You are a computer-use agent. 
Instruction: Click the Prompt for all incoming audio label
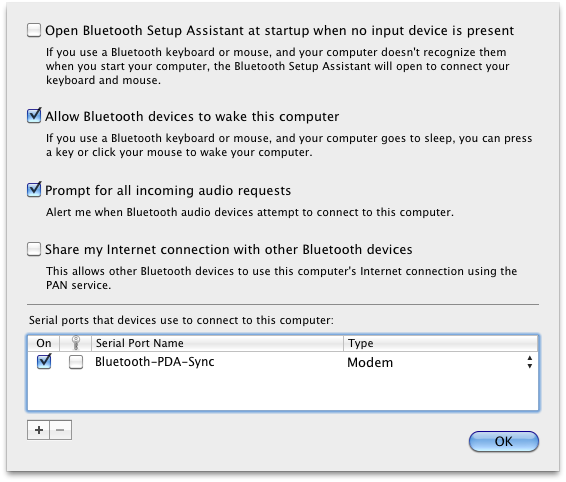click(x=168, y=190)
